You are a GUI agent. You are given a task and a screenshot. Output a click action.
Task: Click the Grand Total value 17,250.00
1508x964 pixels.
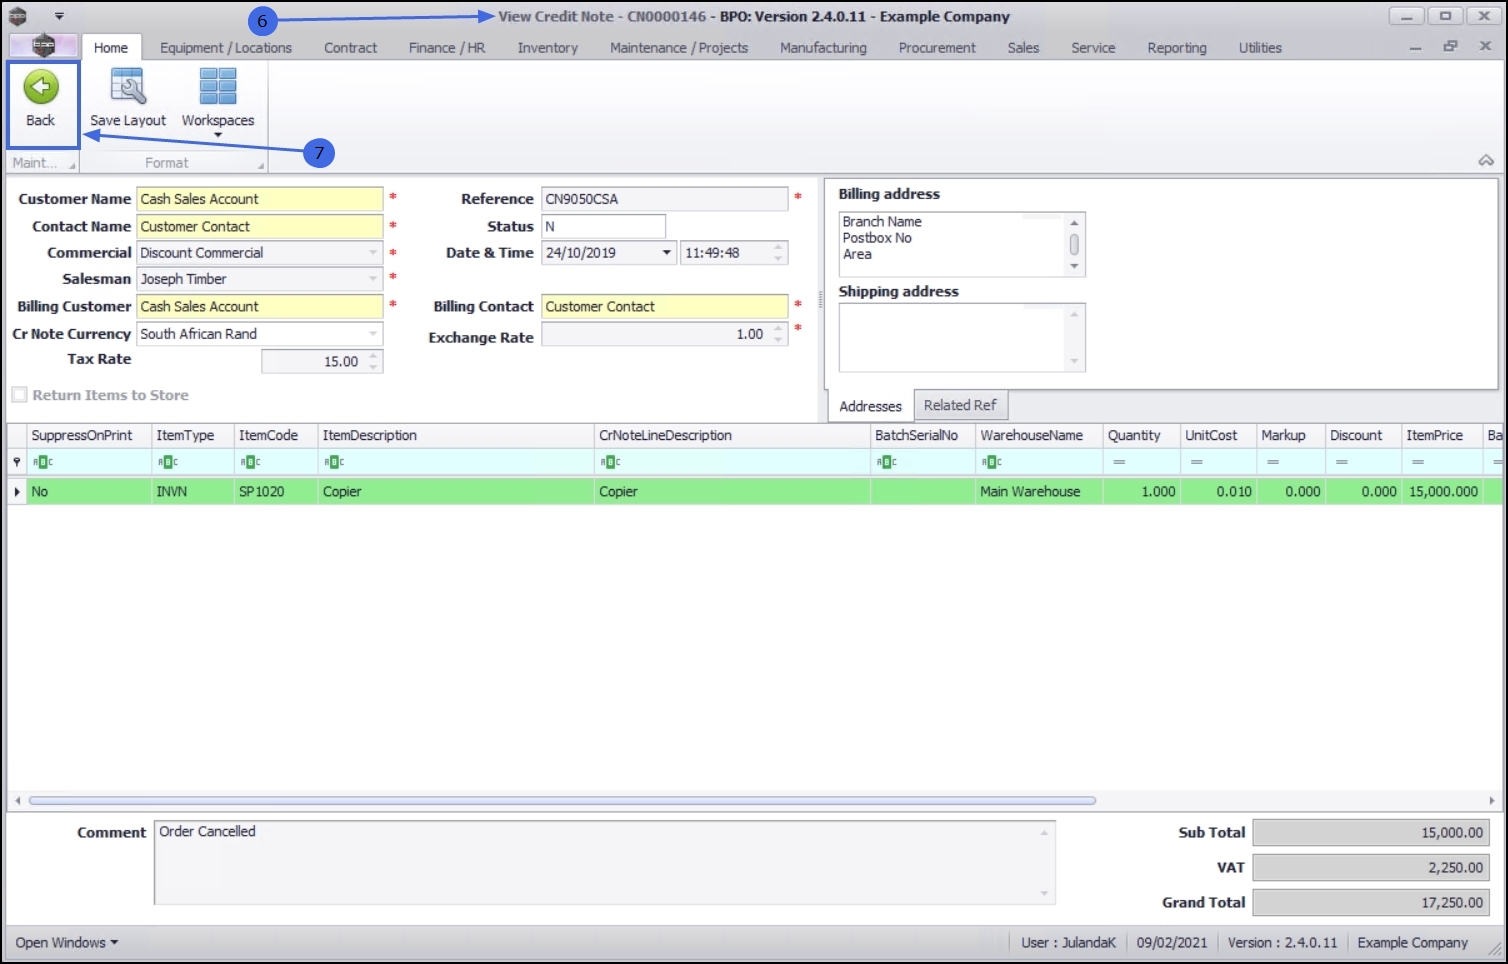1371,902
